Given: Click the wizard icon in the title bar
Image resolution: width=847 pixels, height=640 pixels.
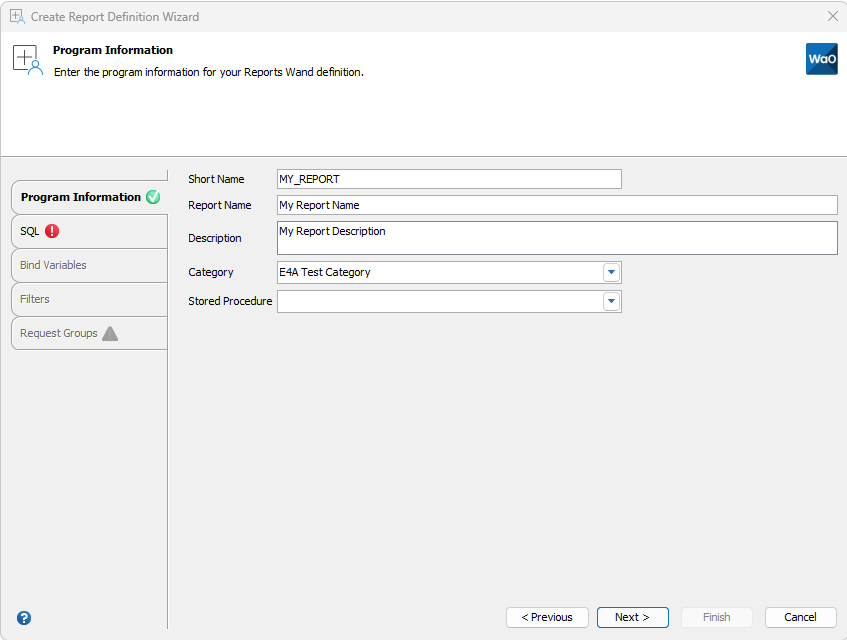Looking at the screenshot, I should (15, 16).
